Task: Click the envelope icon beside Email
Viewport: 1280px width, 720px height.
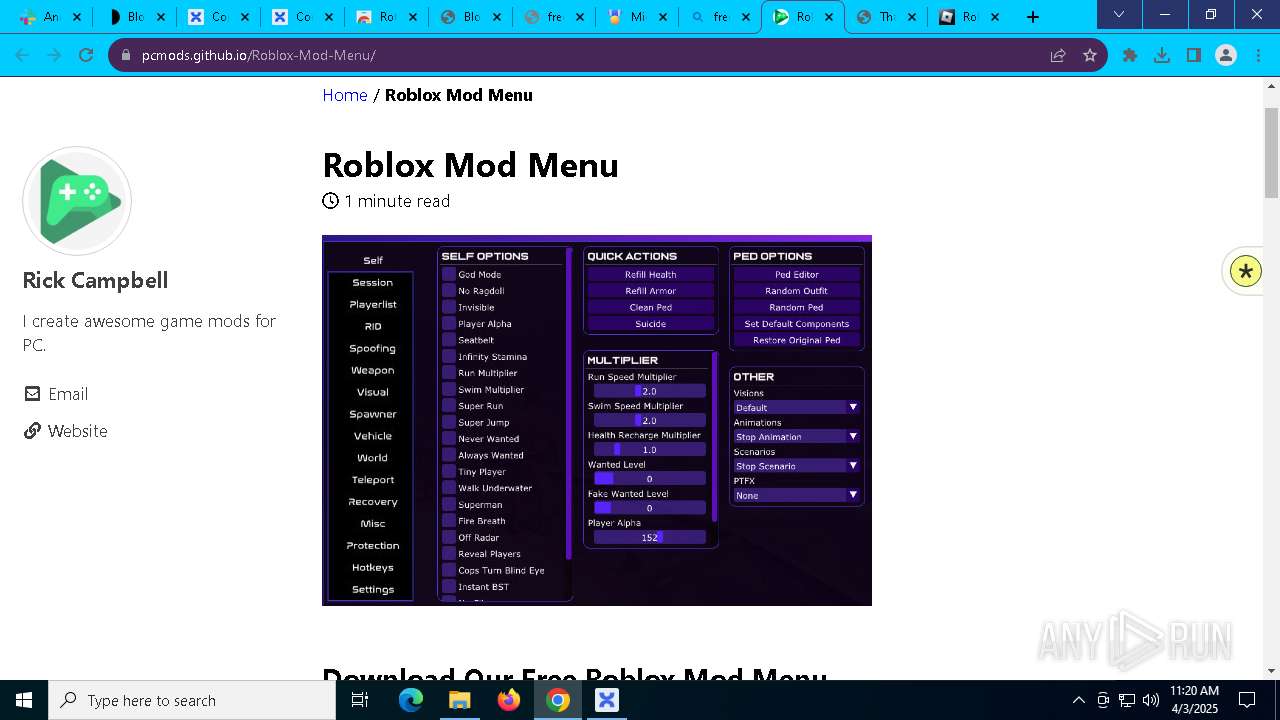Action: pos(33,394)
